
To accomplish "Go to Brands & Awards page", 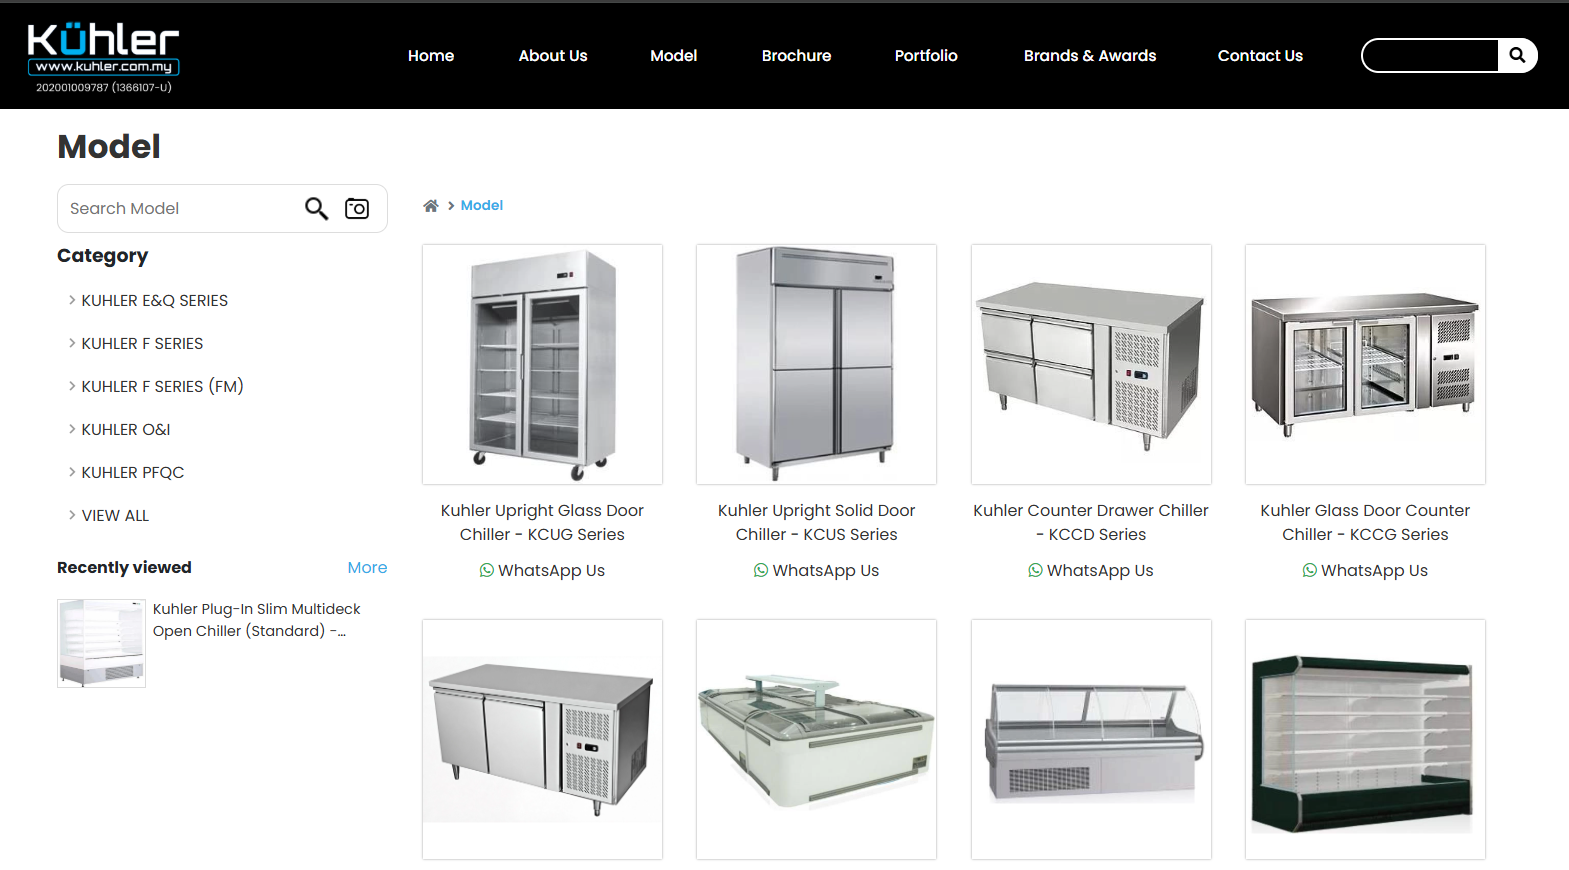I will [x=1090, y=56].
